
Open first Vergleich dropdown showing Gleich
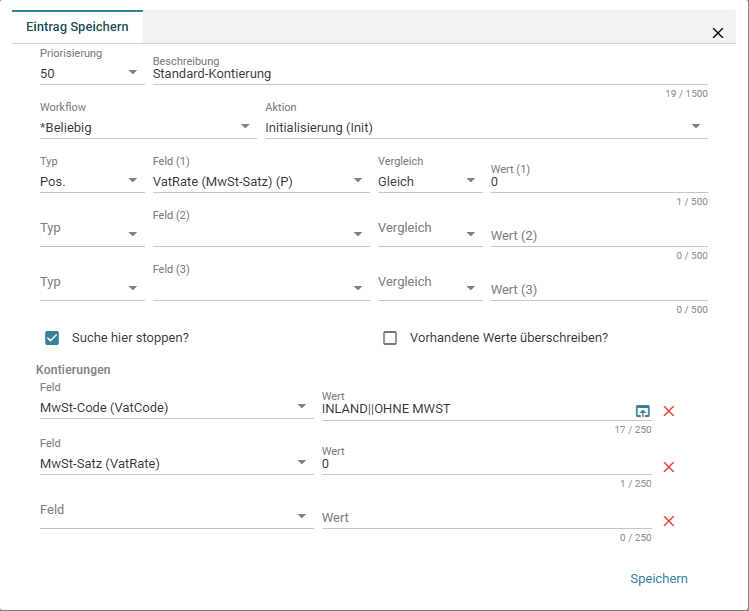(430, 182)
